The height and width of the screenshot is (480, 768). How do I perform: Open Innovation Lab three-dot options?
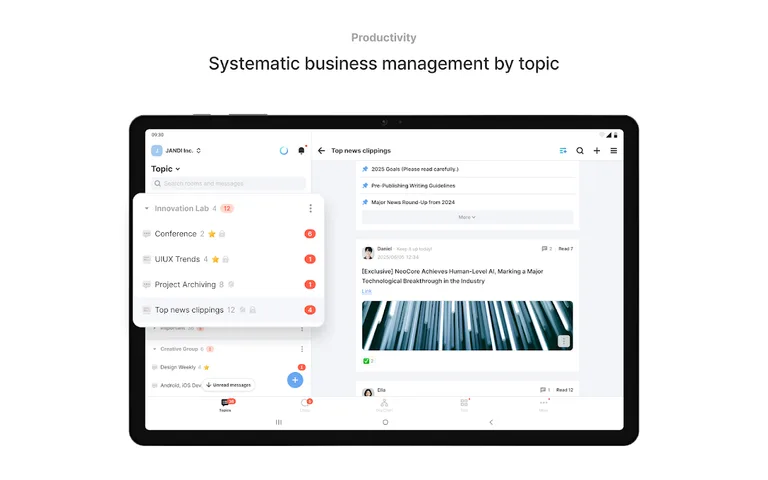[x=310, y=209]
